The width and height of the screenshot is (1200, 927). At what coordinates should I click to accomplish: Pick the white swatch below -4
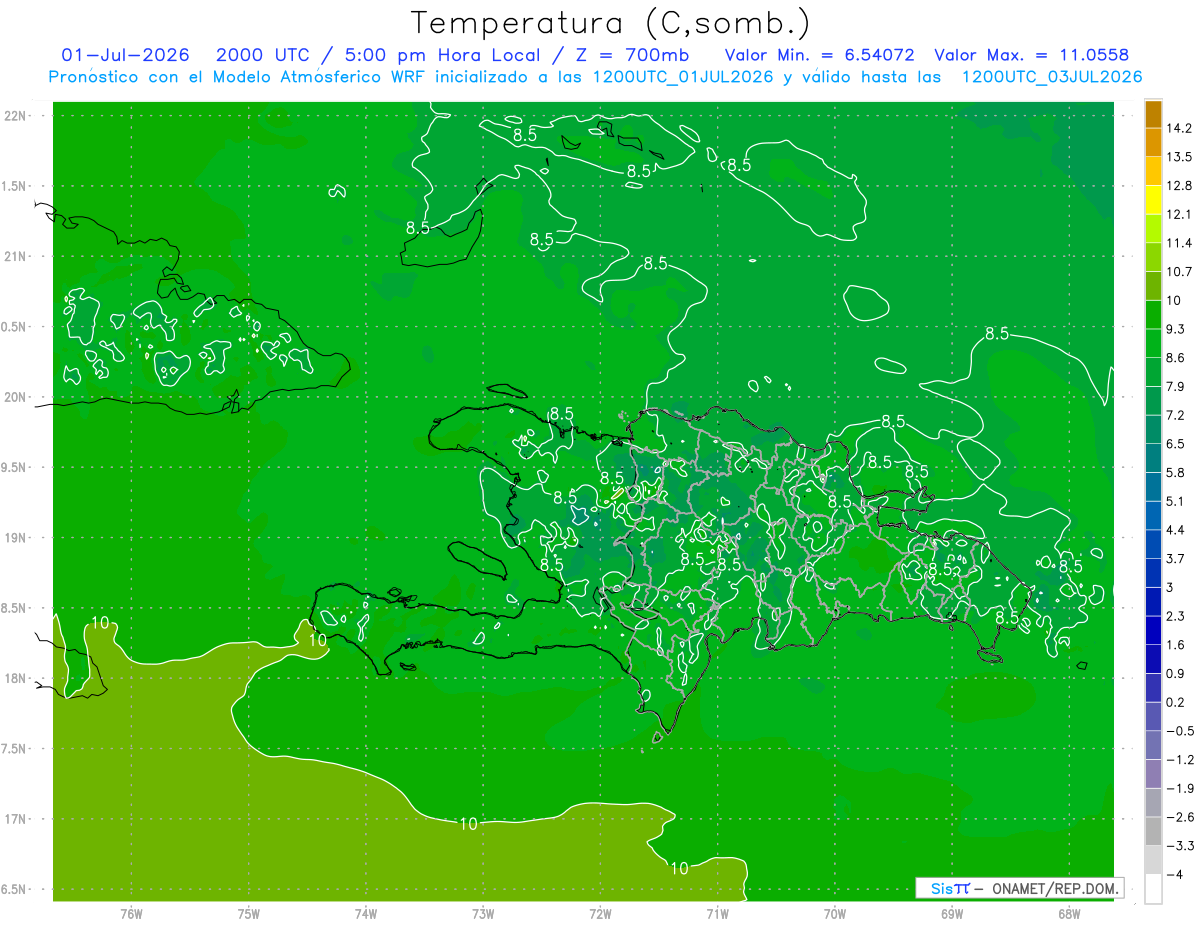1153,889
